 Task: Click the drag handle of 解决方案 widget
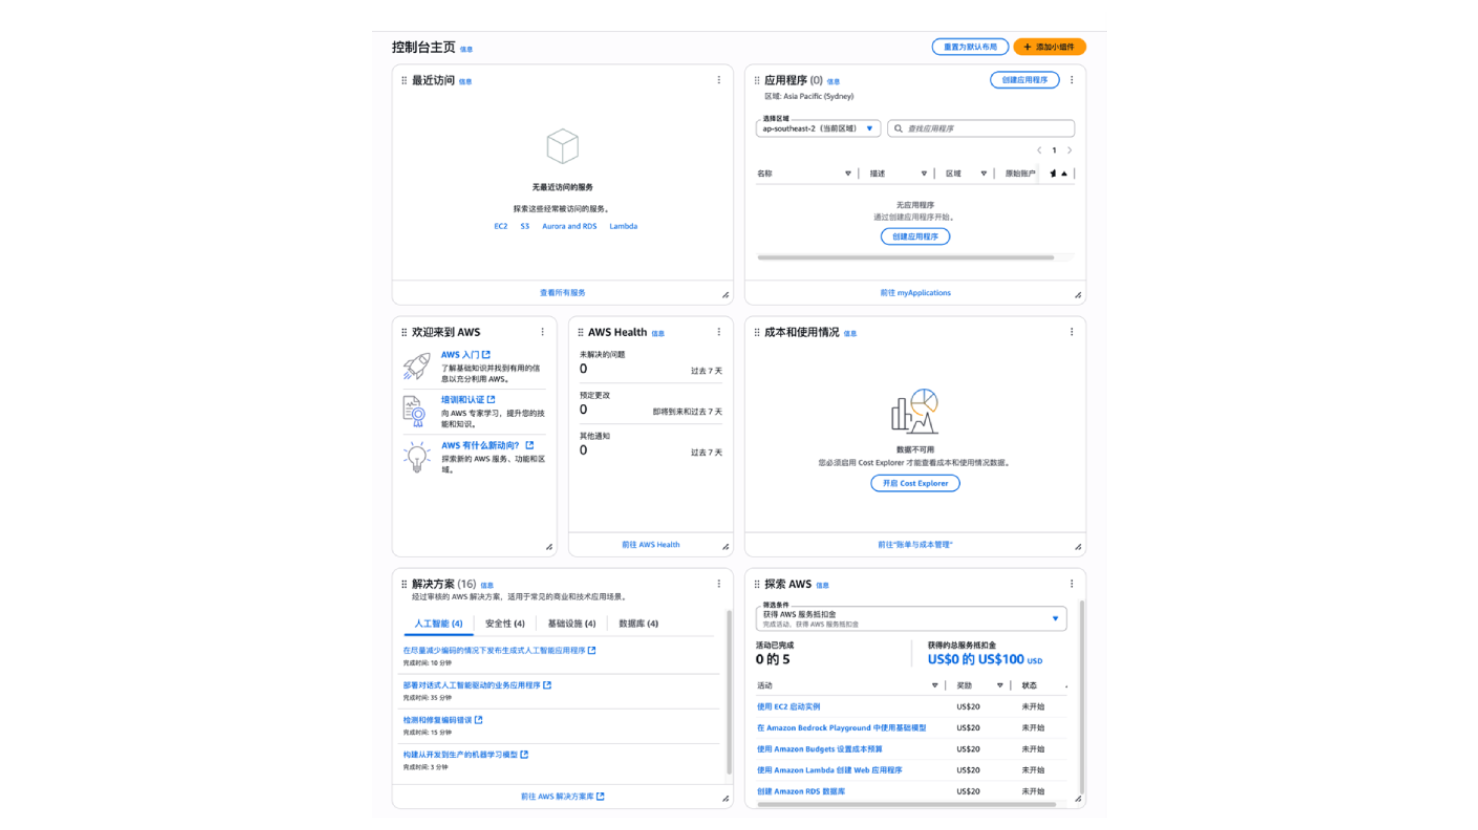404,584
